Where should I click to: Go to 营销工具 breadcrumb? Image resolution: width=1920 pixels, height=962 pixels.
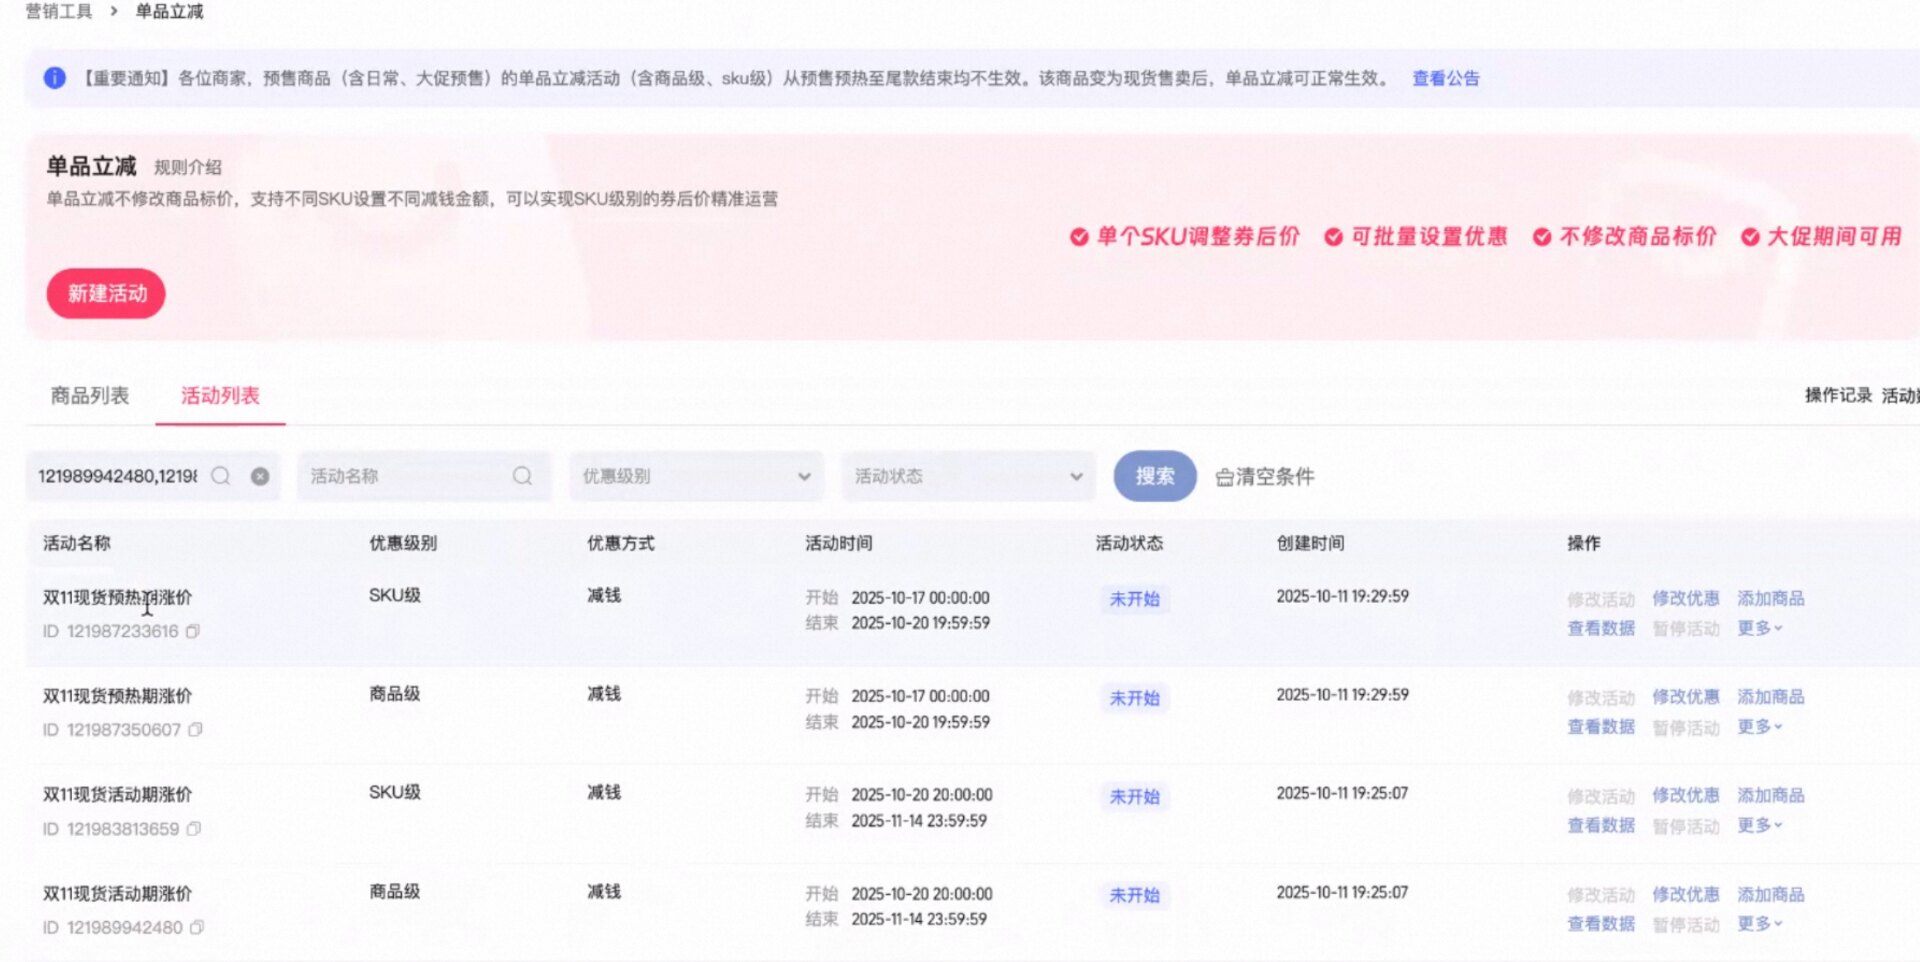59,11
